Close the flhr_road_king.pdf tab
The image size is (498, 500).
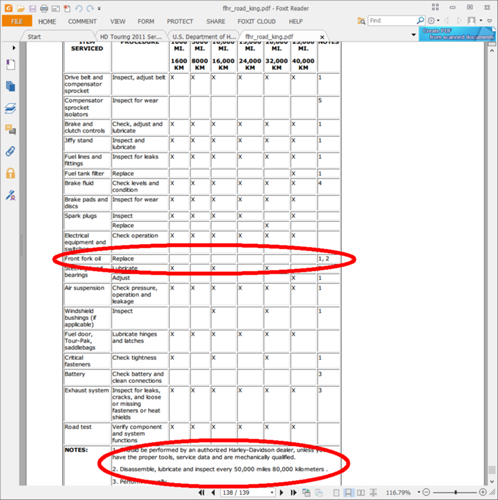point(322,37)
